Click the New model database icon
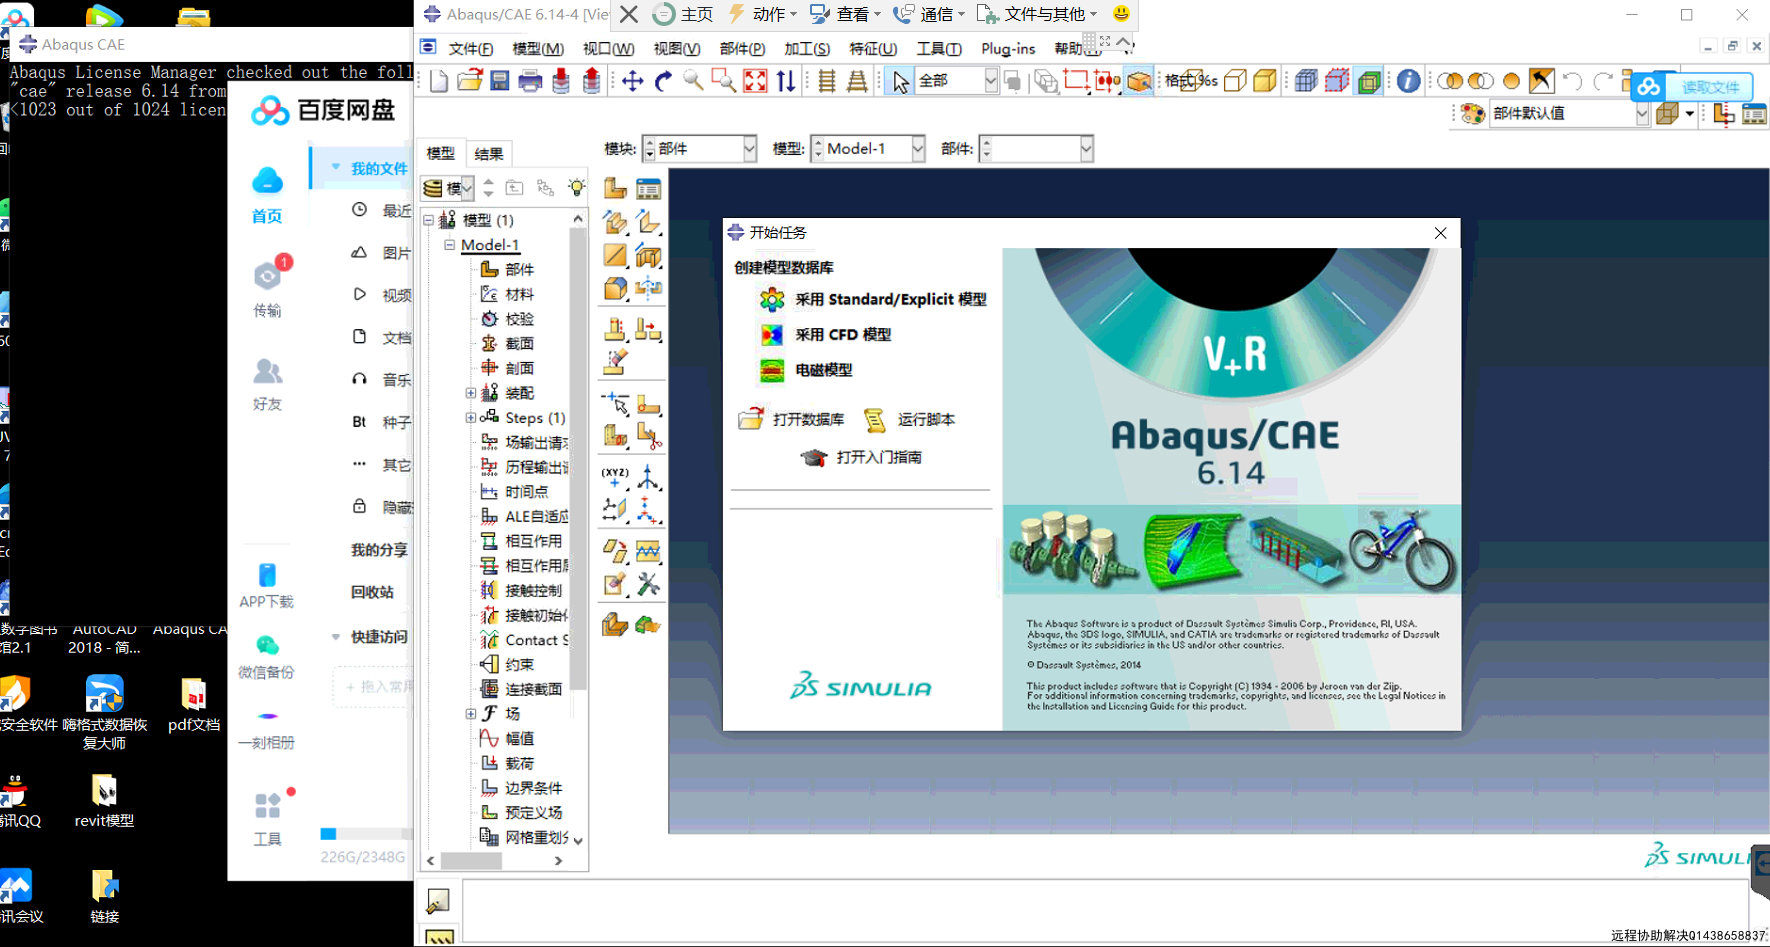Screen dimensions: 1770x947 point(439,81)
